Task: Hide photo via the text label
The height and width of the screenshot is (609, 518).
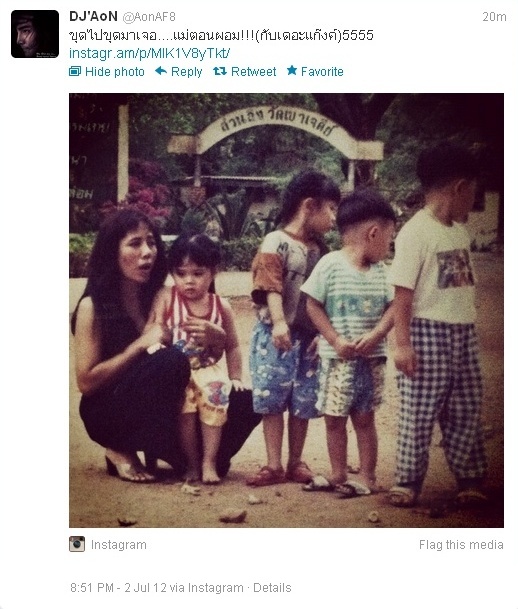Action: (115, 71)
